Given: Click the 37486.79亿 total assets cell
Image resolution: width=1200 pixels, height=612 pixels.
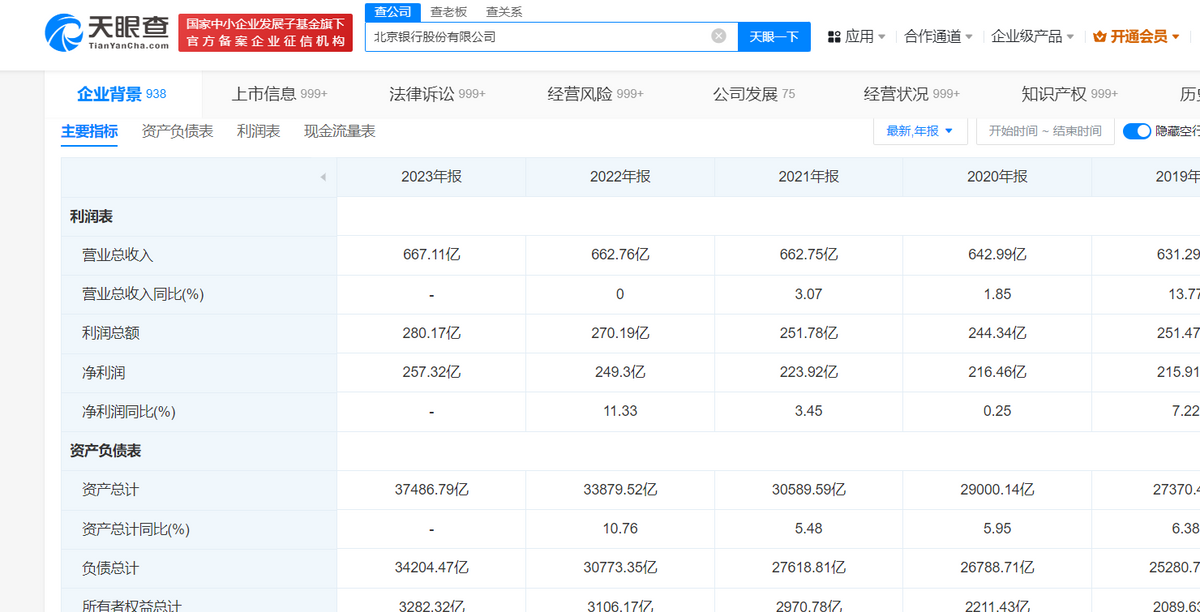Looking at the screenshot, I should click(431, 490).
